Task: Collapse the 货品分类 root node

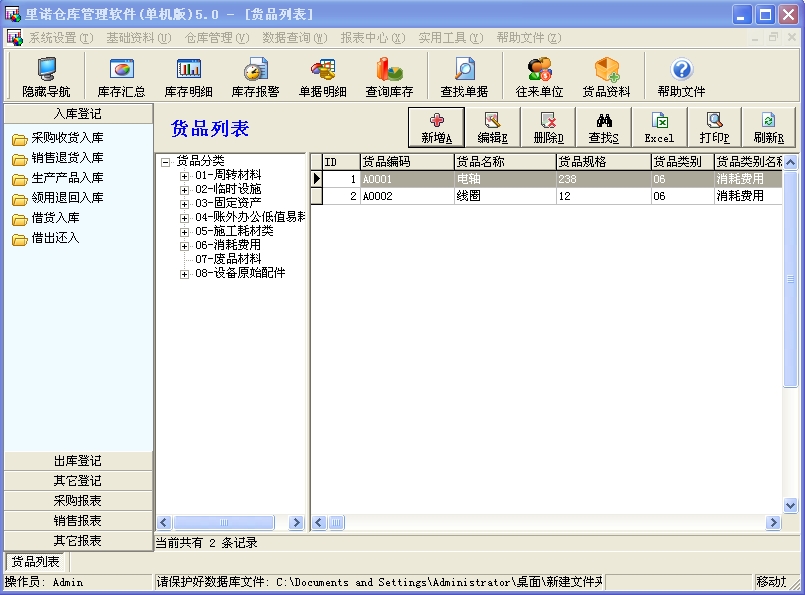Action: [x=165, y=162]
